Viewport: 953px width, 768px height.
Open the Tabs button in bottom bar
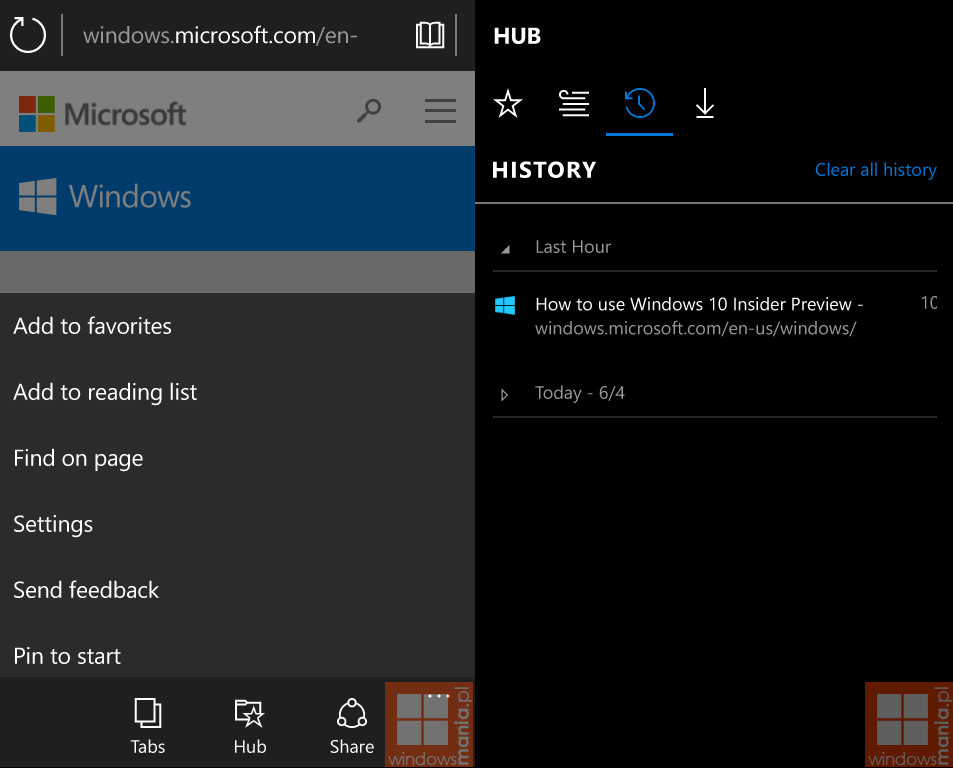click(148, 726)
